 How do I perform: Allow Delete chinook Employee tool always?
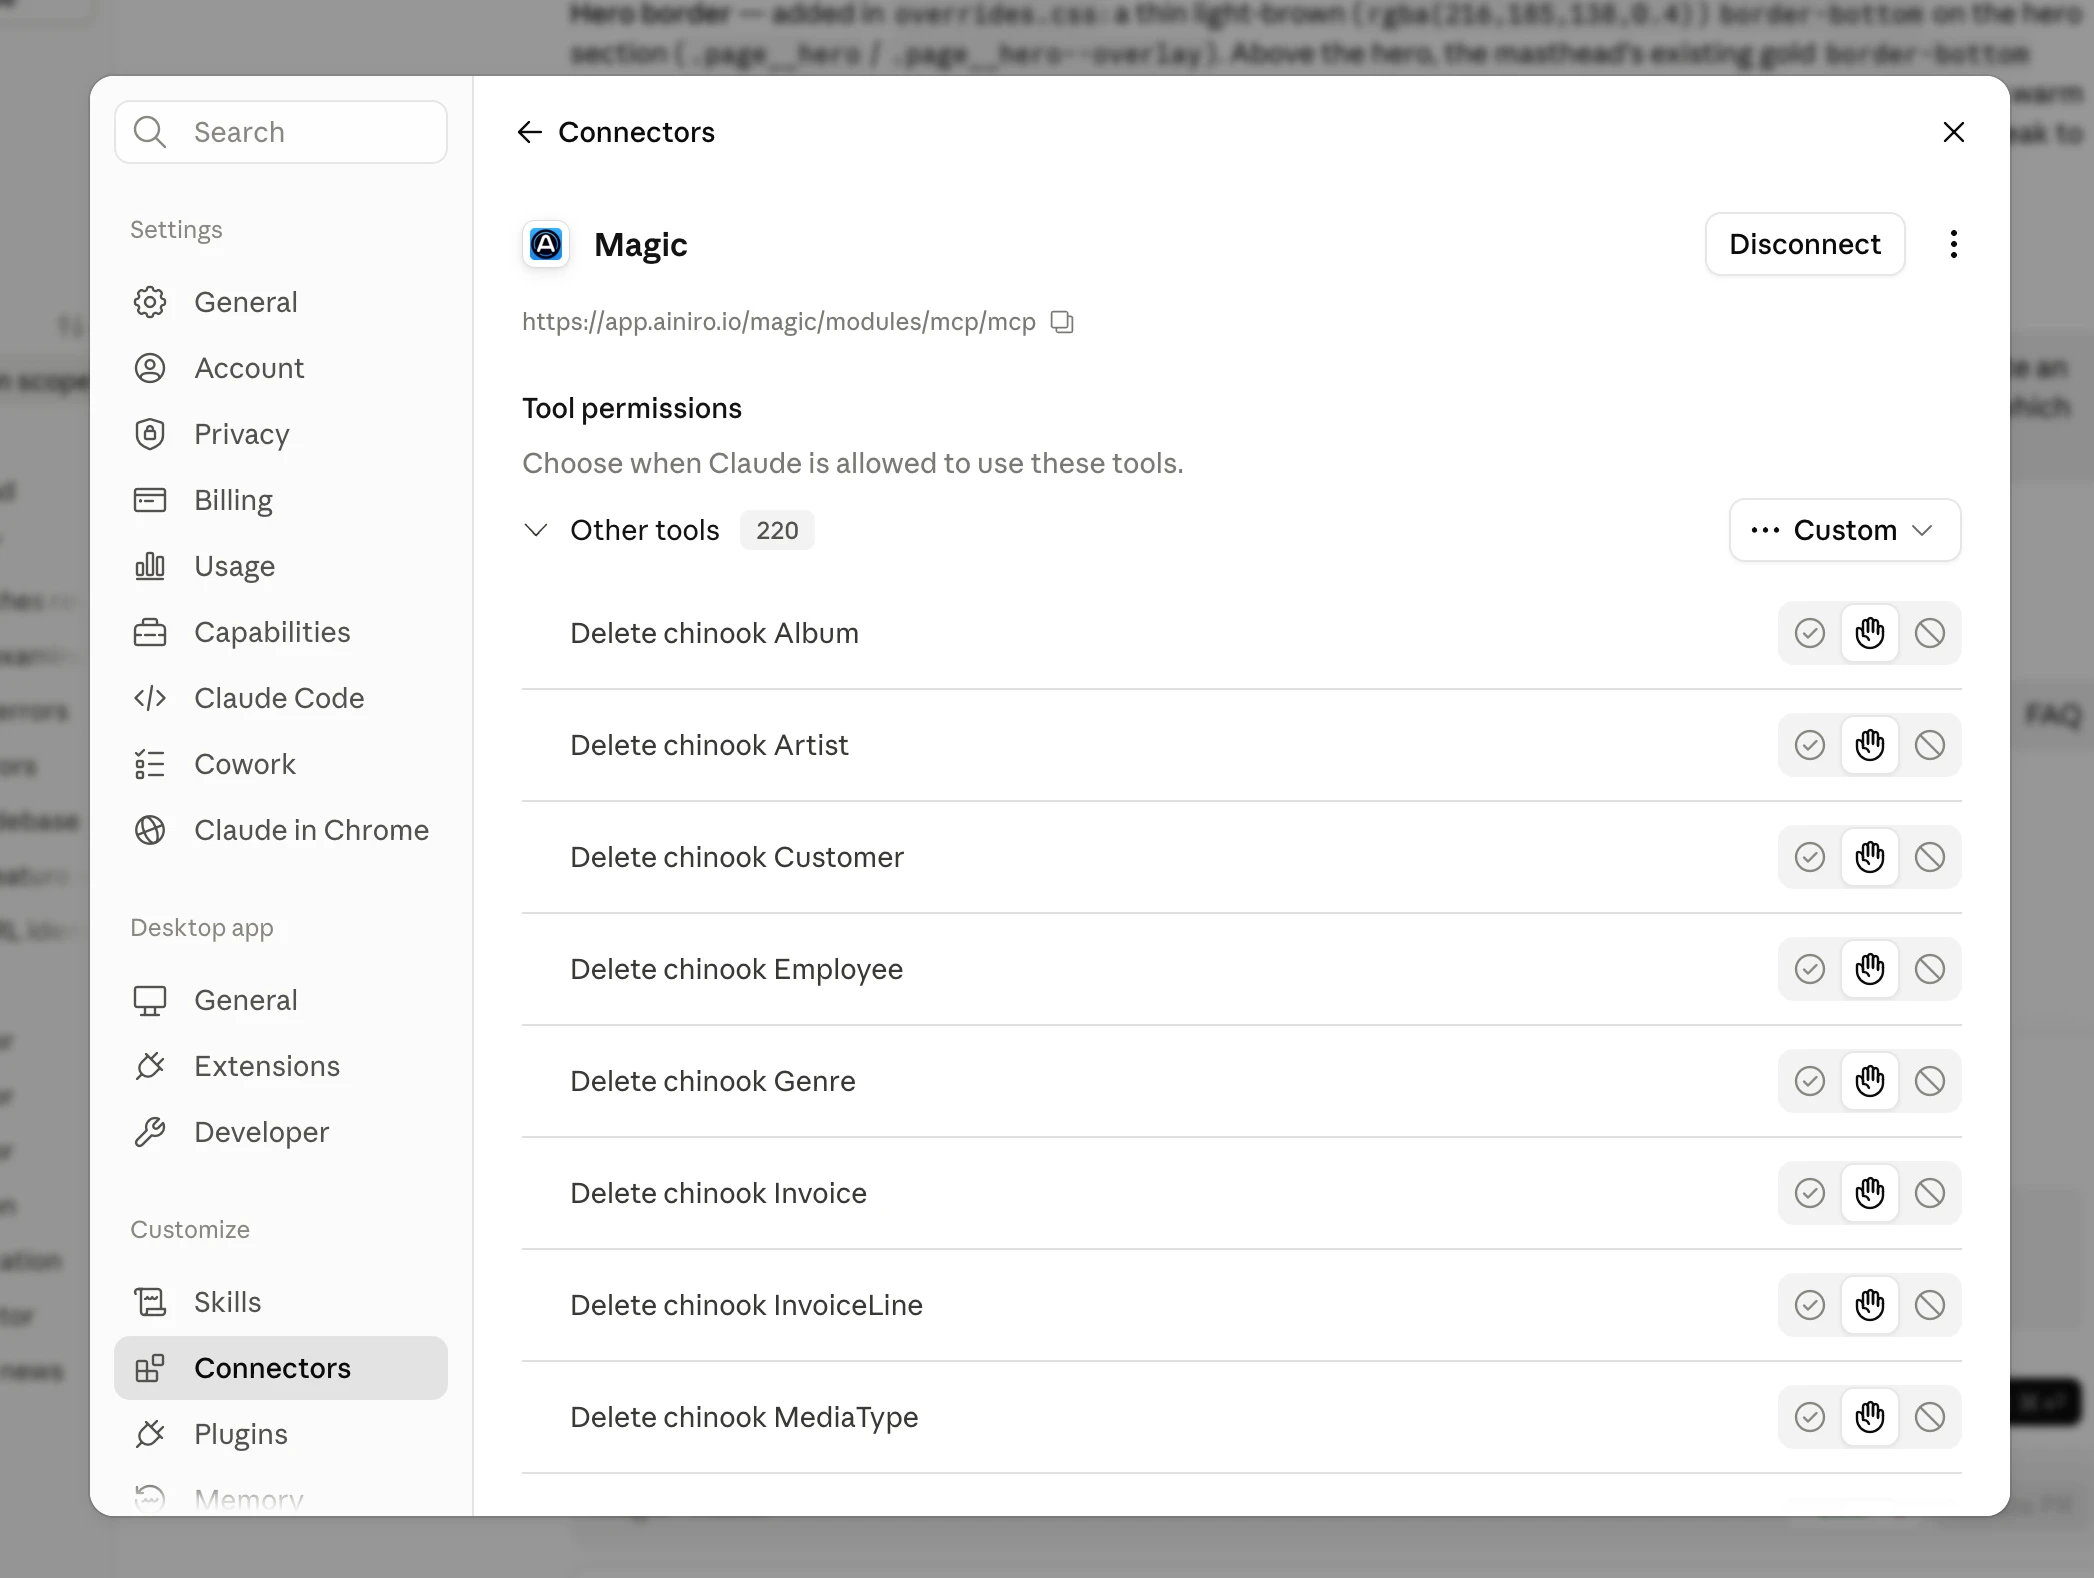(1809, 969)
